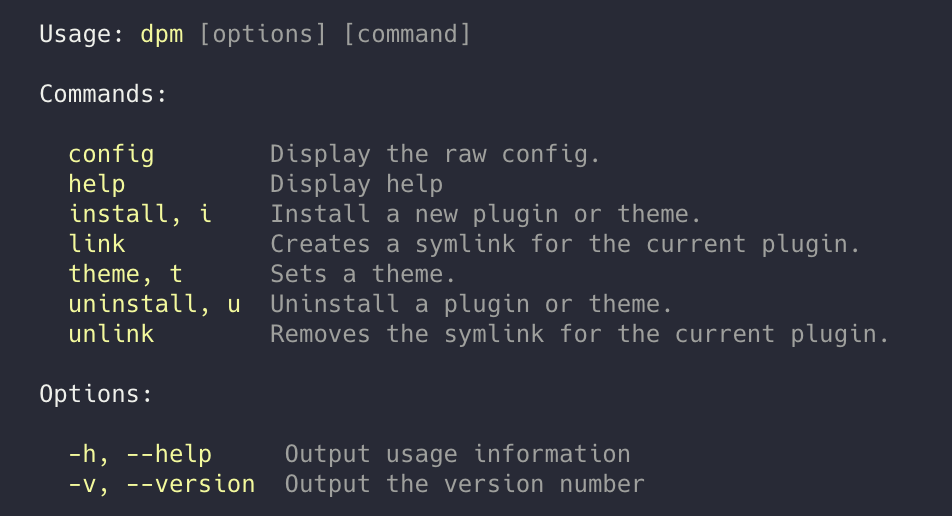The width and height of the screenshot is (952, 516).
Task: Click the 'Options:' heading
Action: pos(96,394)
